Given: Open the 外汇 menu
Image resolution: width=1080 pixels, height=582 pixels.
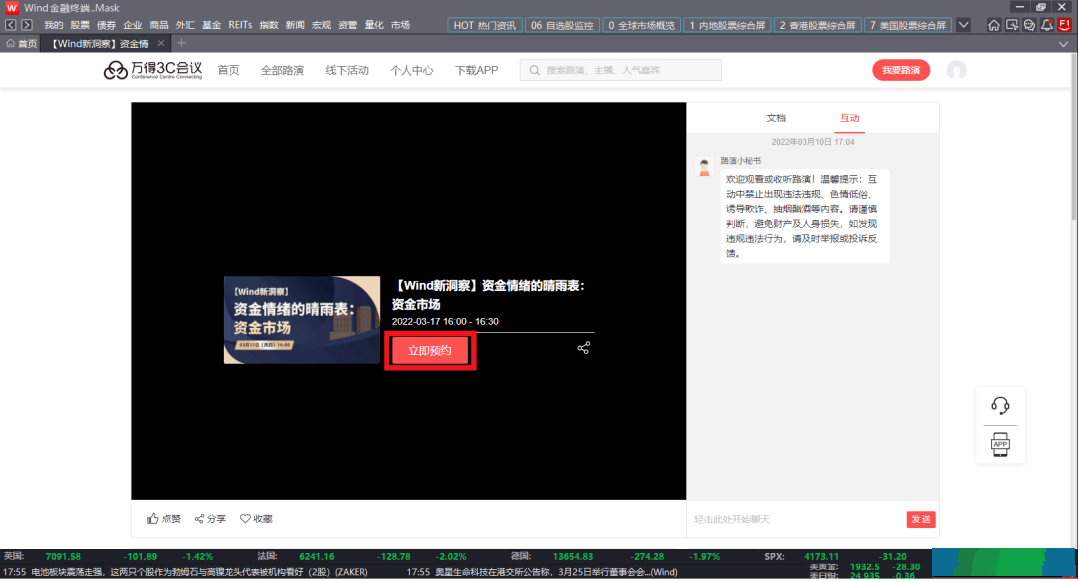Looking at the screenshot, I should (185, 25).
